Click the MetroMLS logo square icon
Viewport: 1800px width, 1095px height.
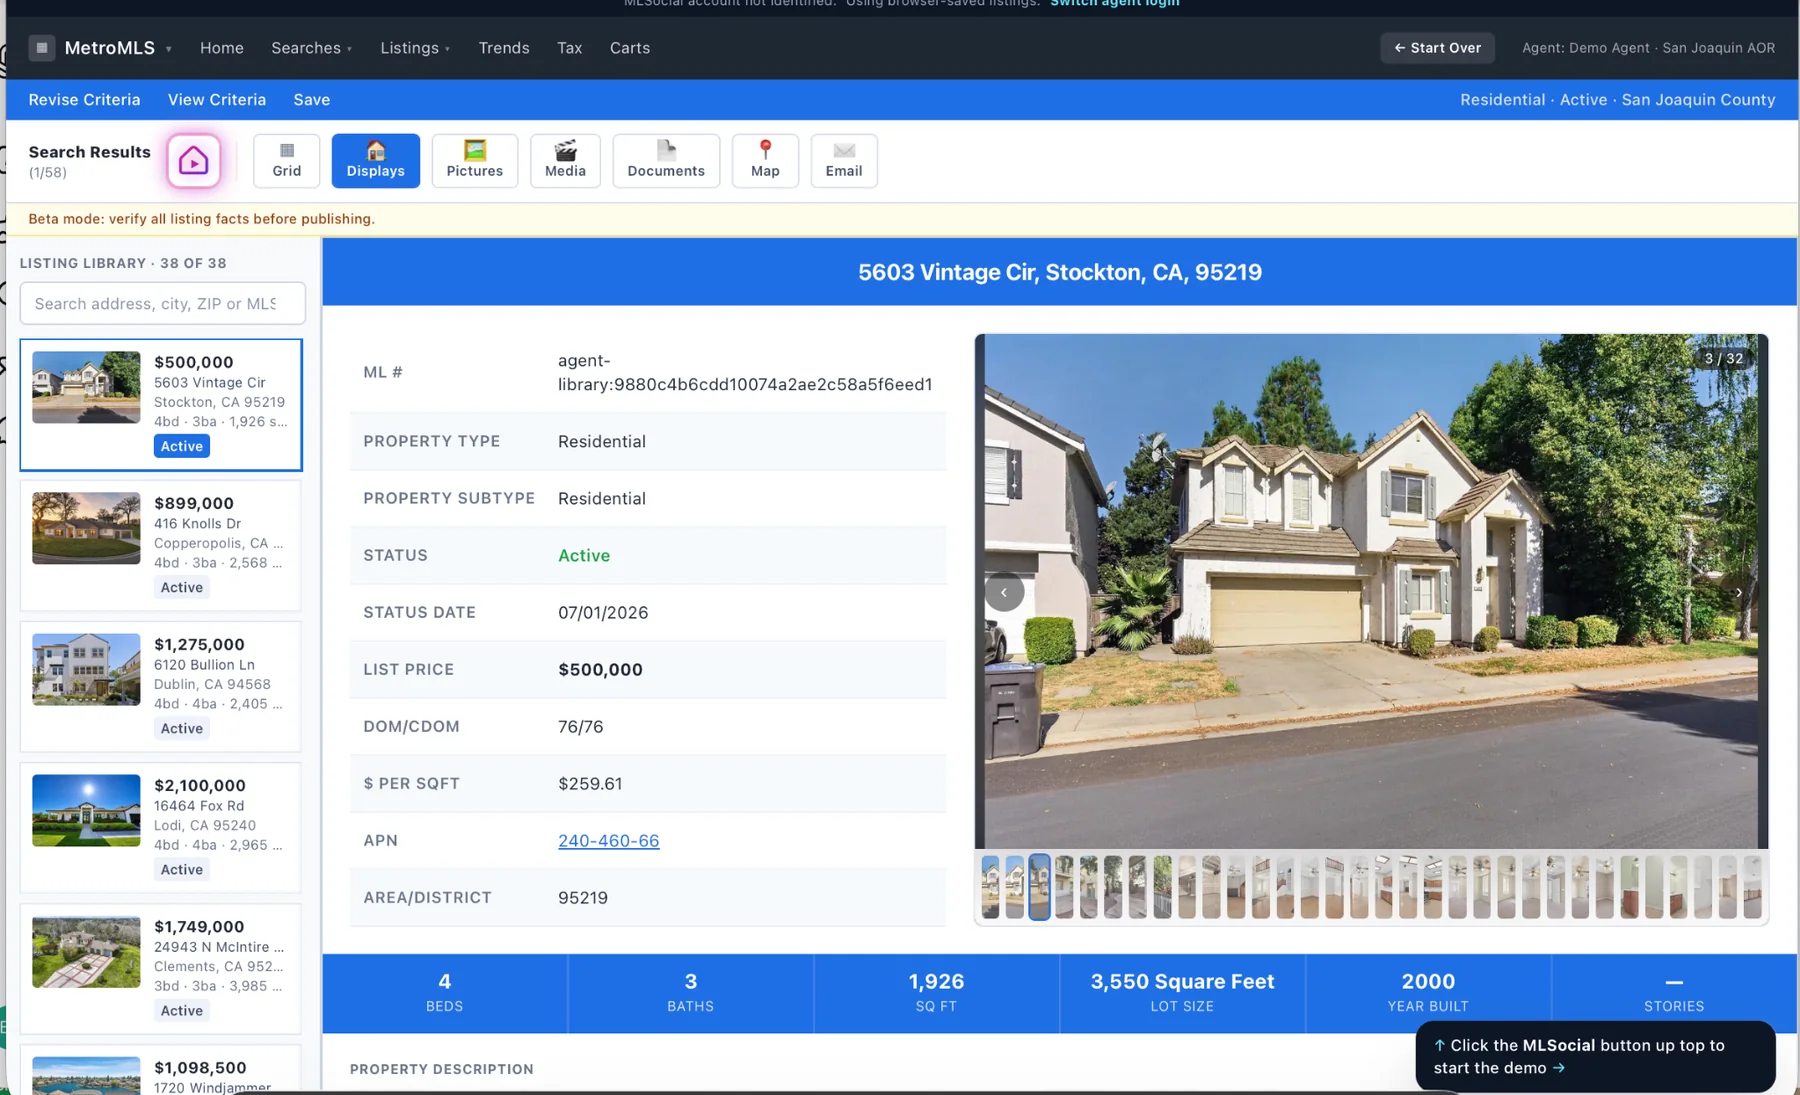[41, 48]
